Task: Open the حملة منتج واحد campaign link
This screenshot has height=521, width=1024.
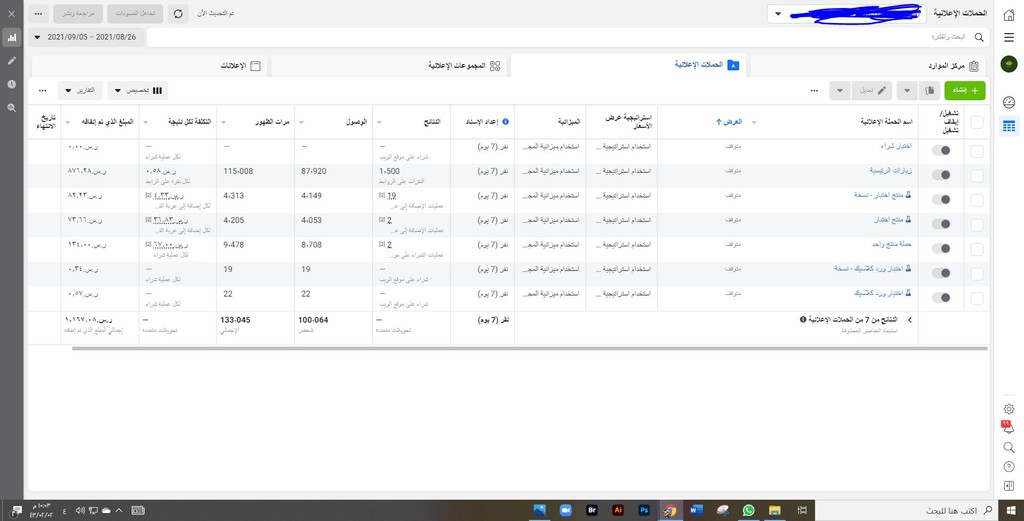Action: click(x=892, y=244)
